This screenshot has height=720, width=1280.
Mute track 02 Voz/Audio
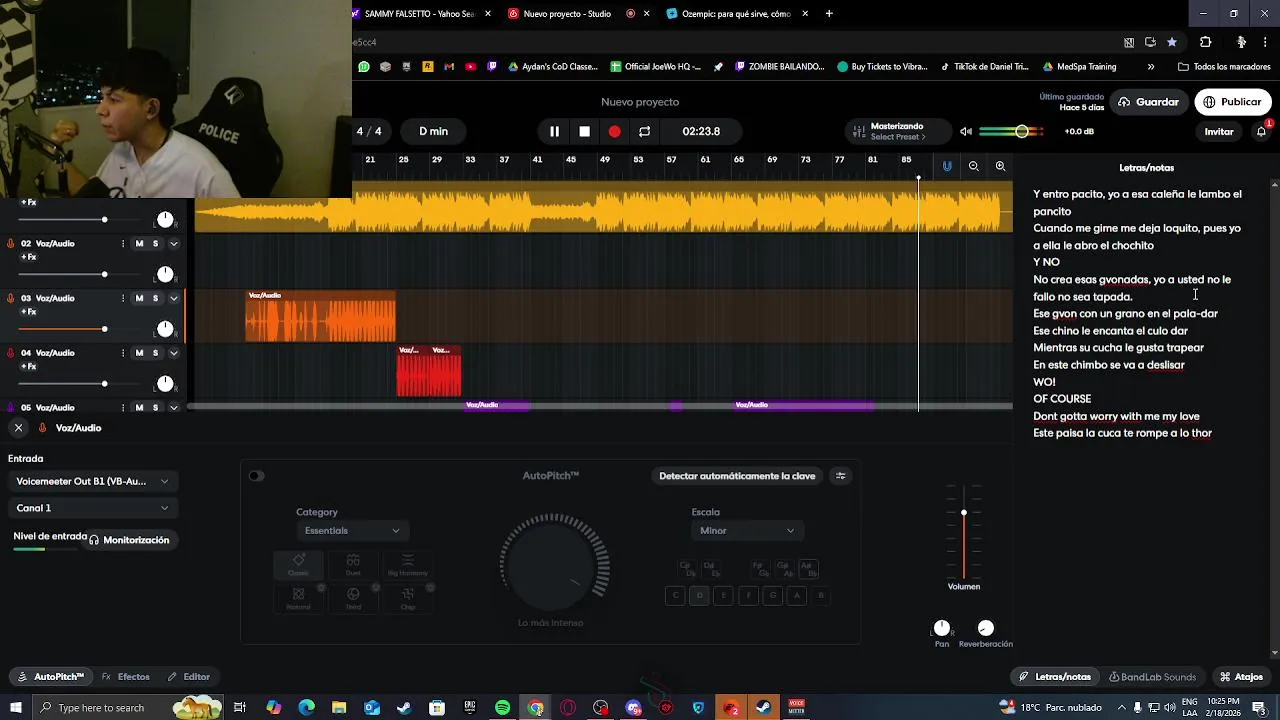(139, 243)
